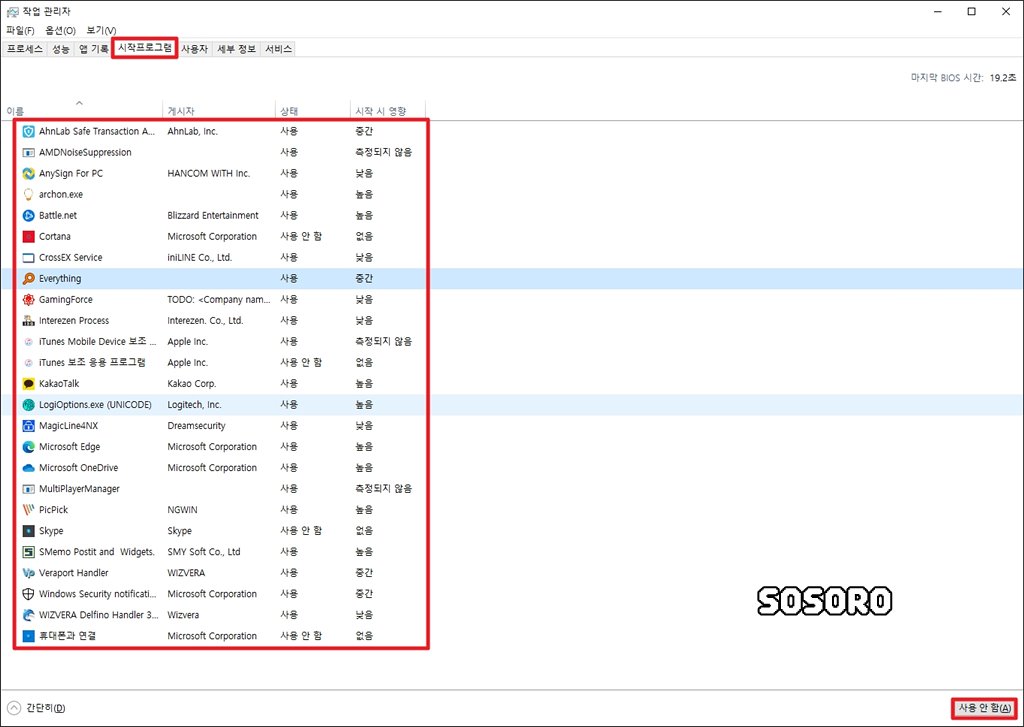Click the HANCOM WITH Inc. publisher cell
This screenshot has width=1024, height=727.
point(209,173)
